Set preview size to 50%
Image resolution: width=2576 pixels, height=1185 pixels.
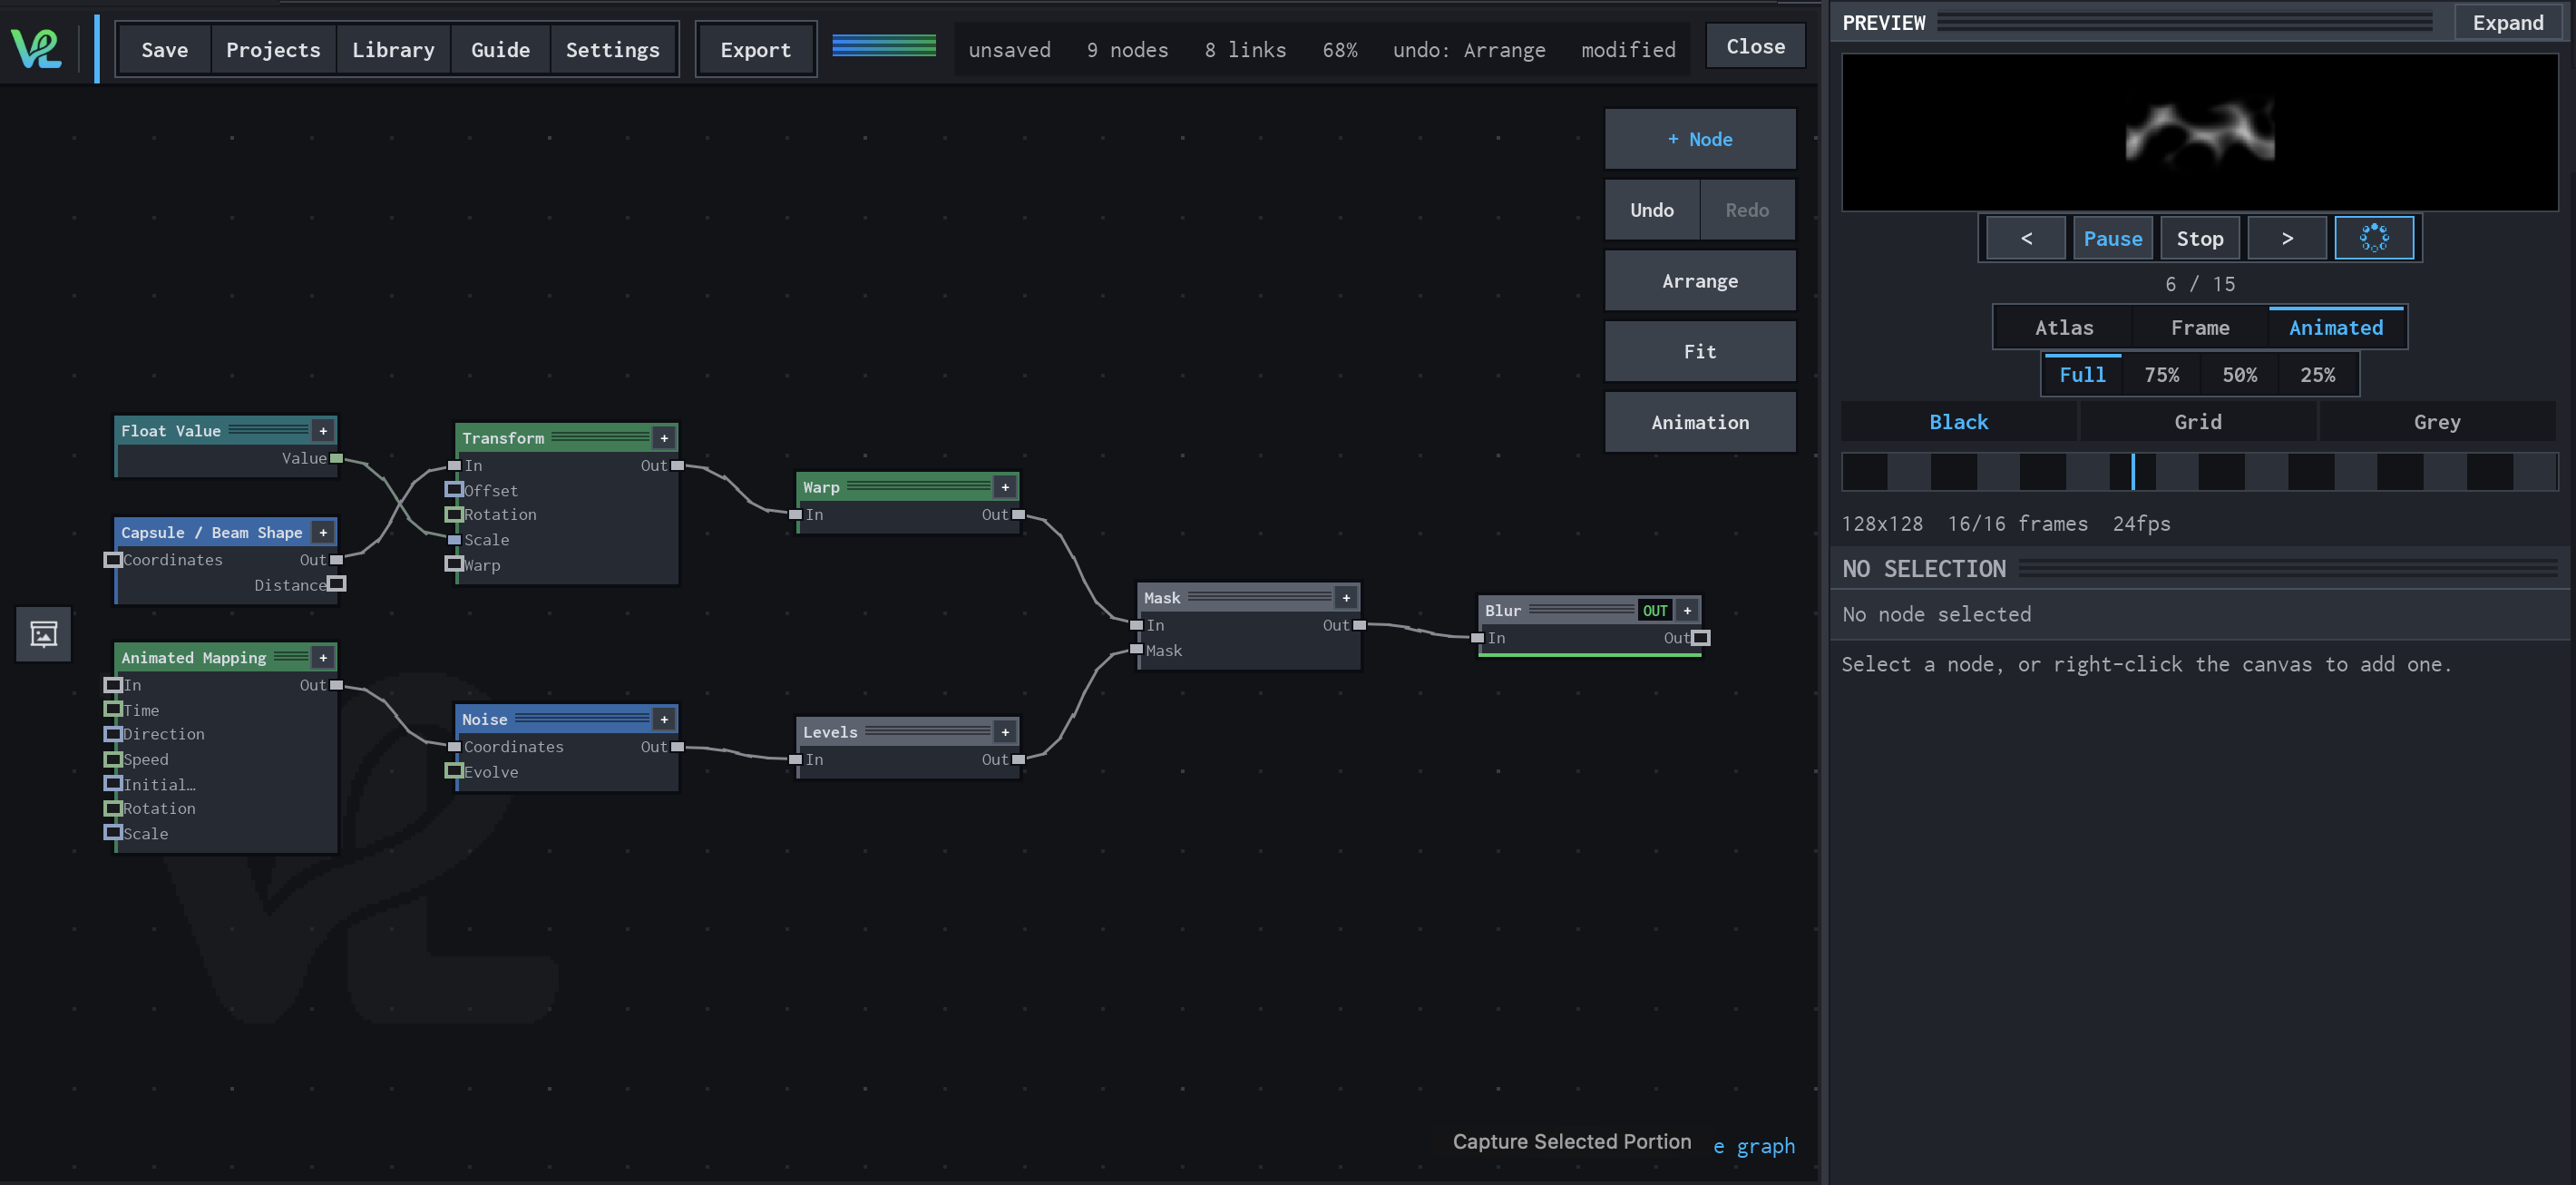tap(2239, 374)
